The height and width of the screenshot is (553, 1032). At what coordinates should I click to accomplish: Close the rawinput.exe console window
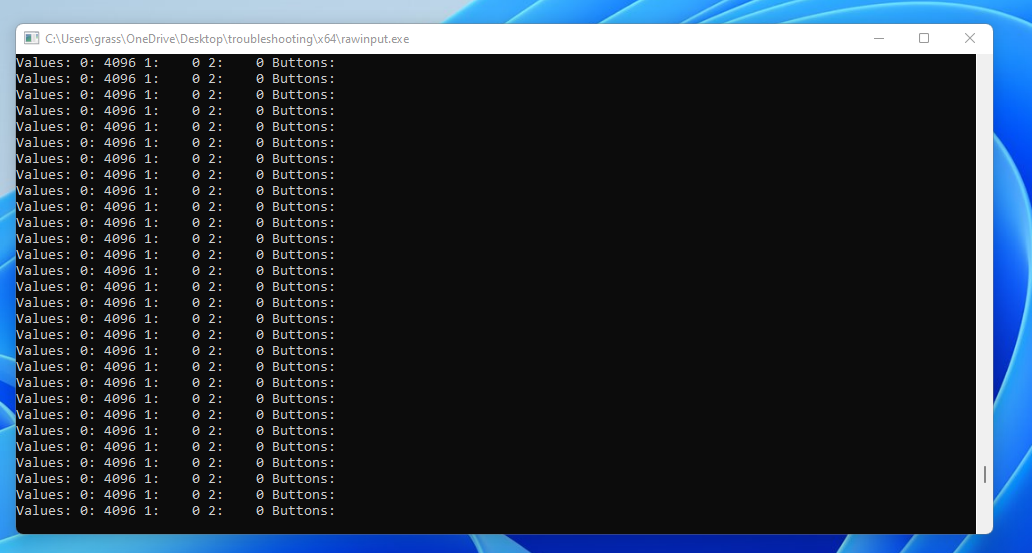click(x=969, y=38)
